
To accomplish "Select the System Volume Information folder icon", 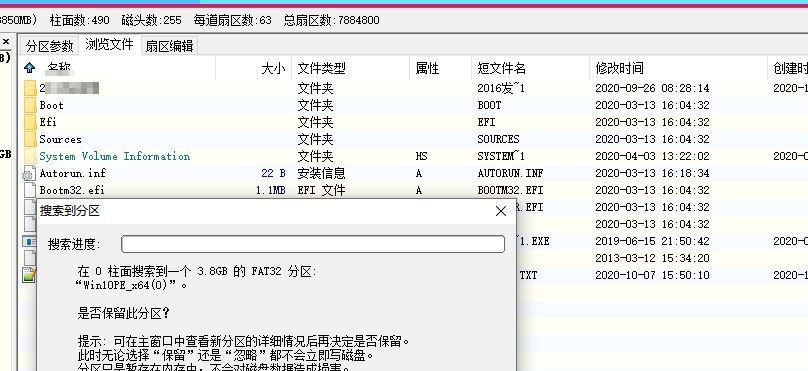I will point(30,156).
